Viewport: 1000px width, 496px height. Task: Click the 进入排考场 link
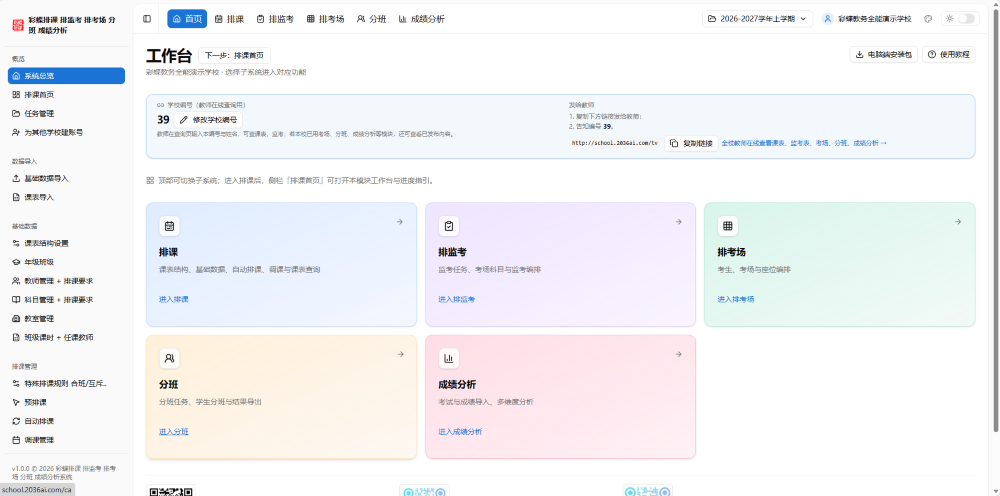coord(736,299)
